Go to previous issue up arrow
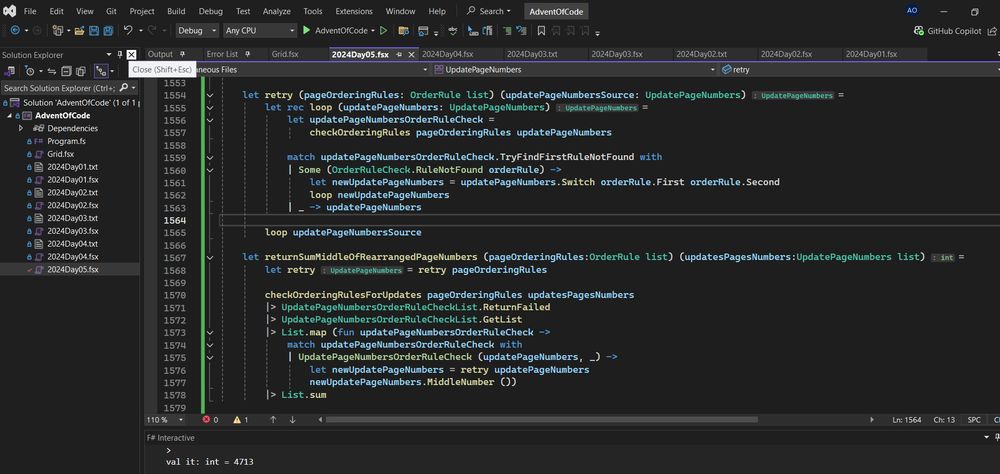Viewport: 1000px width, 474px height. tap(273, 420)
